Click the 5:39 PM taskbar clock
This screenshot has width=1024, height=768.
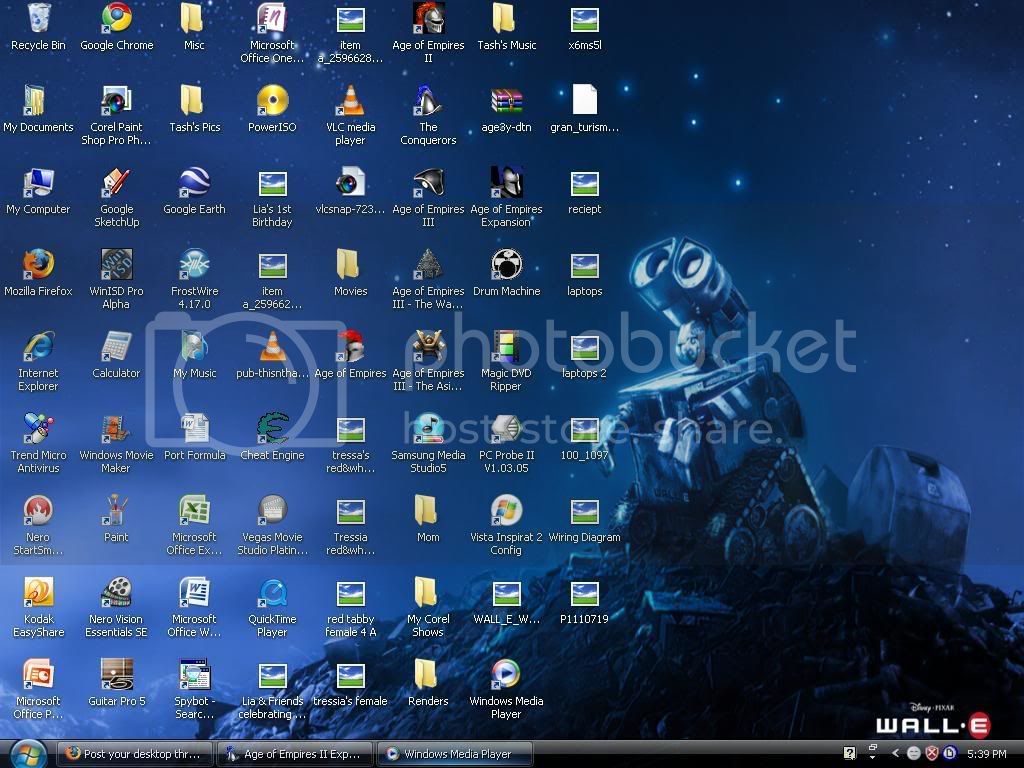pos(986,754)
